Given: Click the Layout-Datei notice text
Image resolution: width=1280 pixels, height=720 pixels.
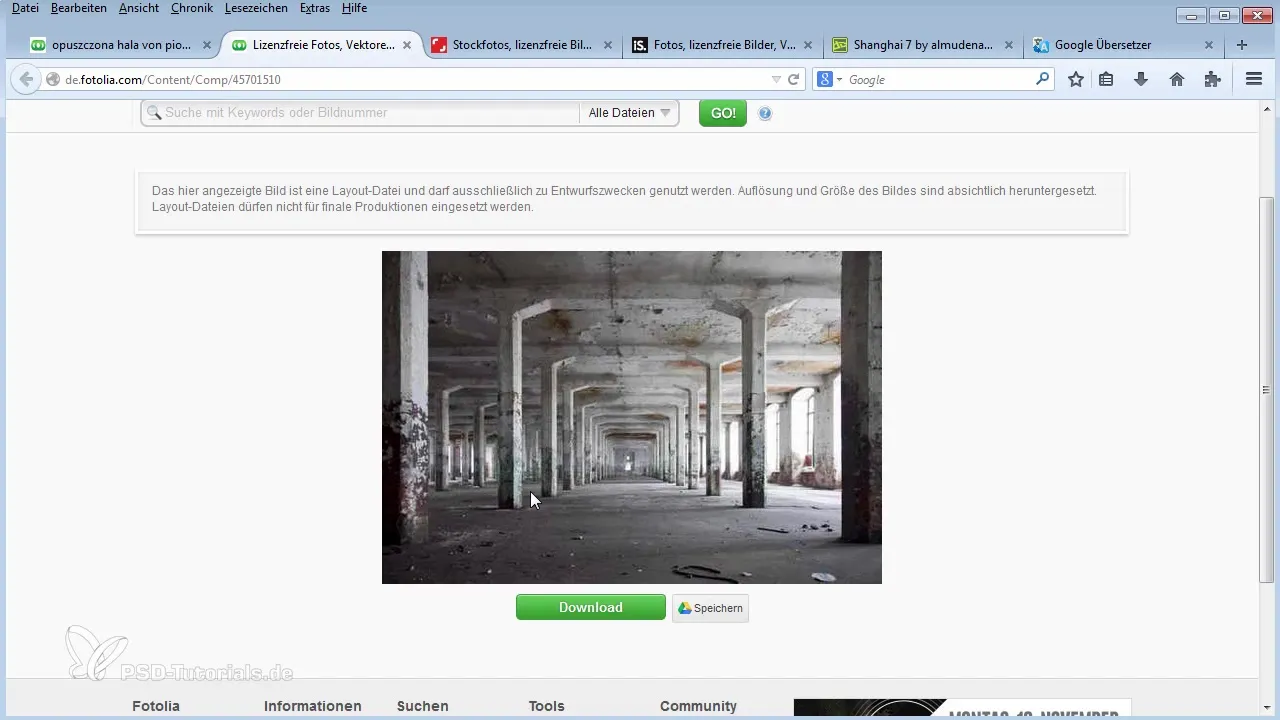Looking at the screenshot, I should pos(624,198).
